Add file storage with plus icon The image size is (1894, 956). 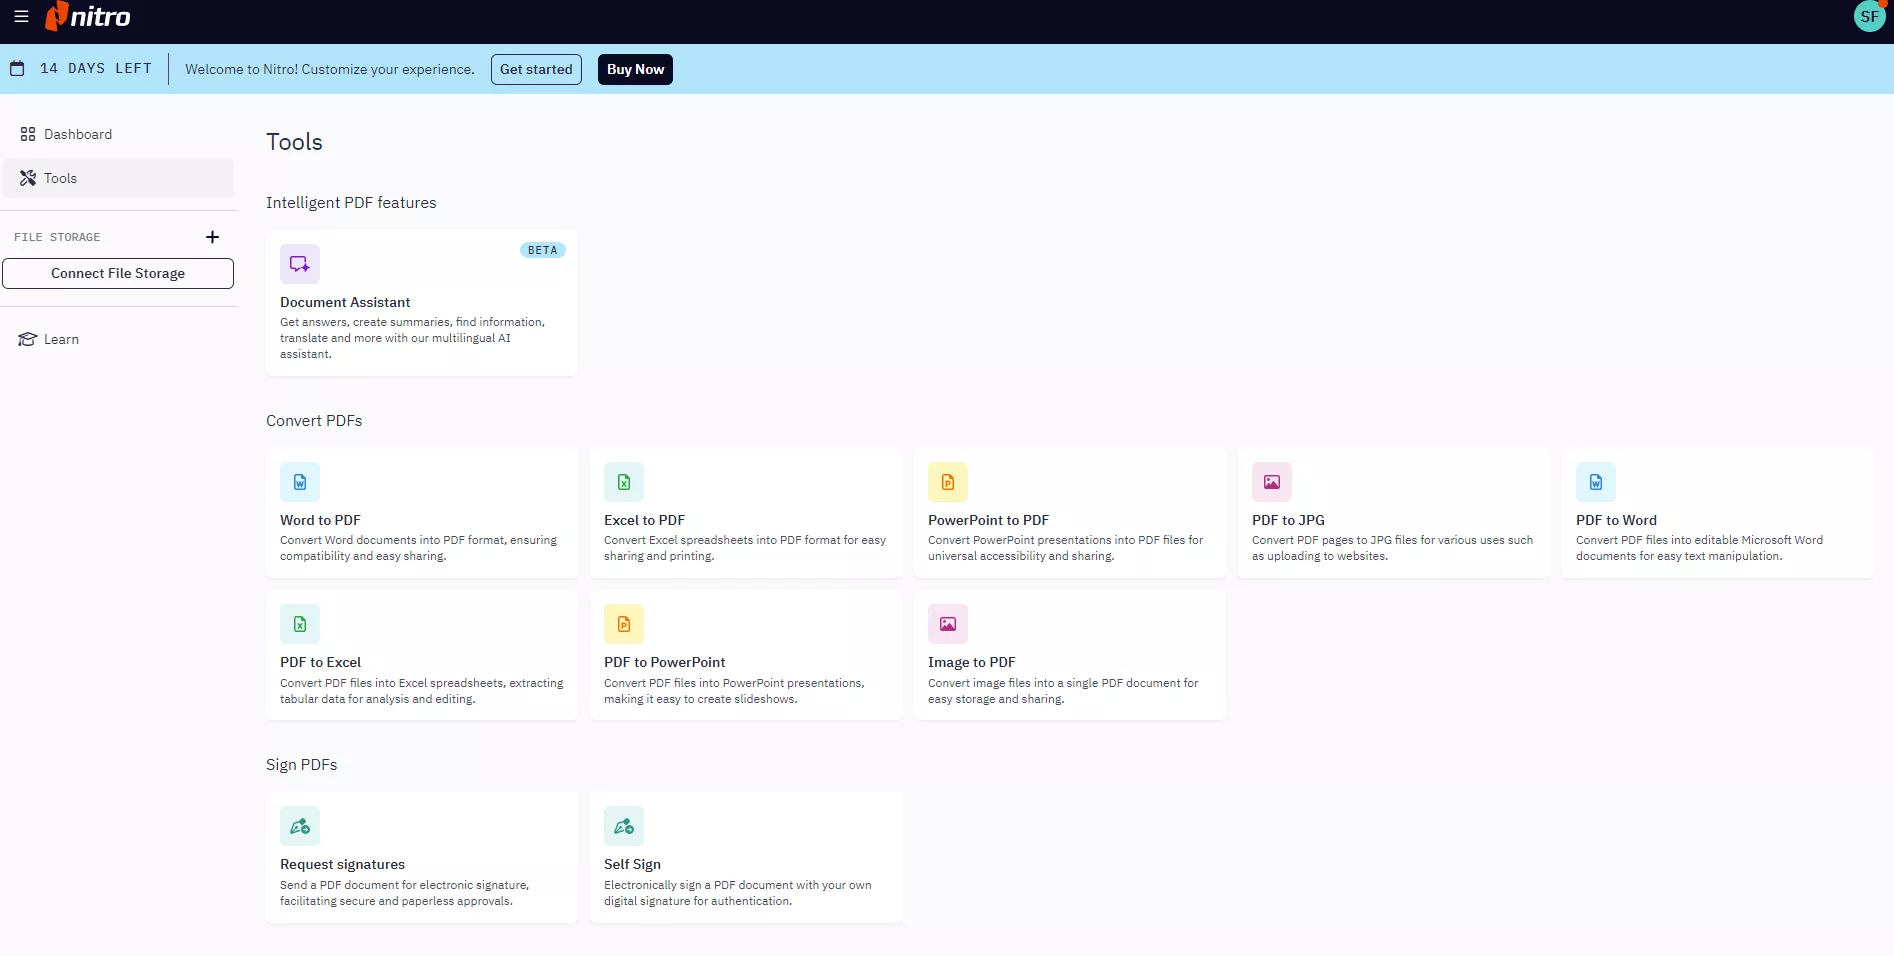coord(212,237)
